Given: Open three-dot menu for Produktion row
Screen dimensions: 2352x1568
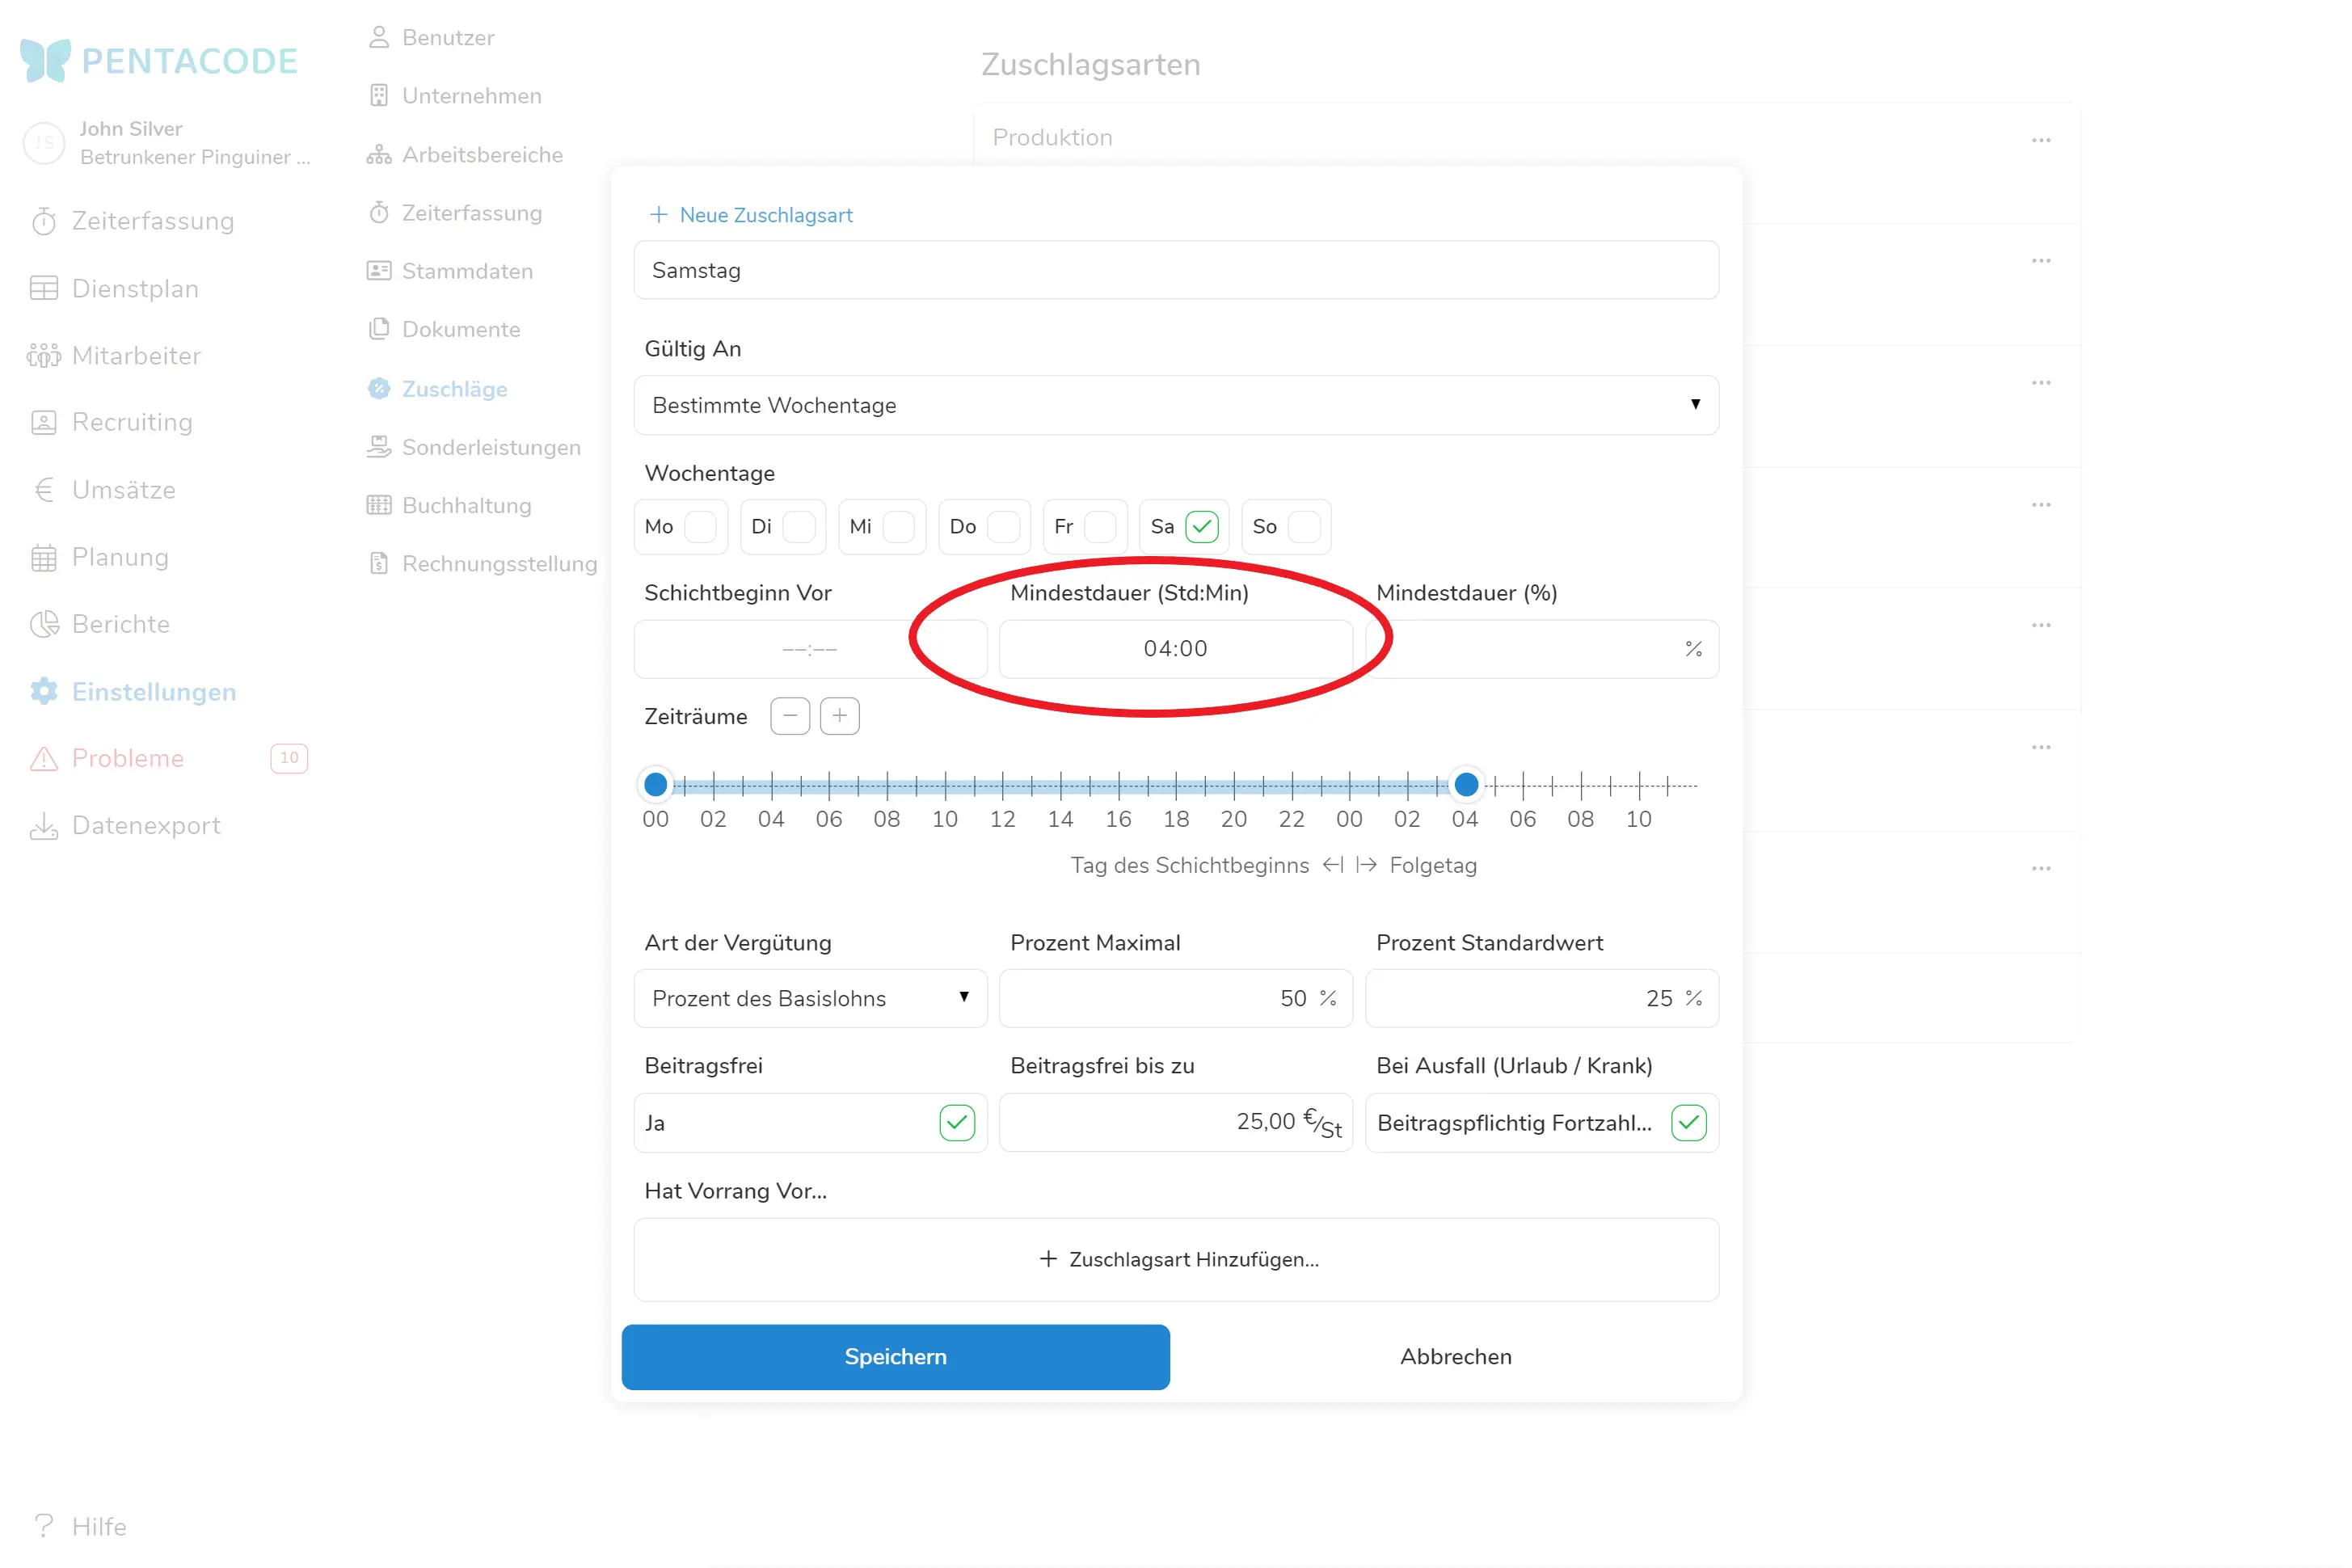Looking at the screenshot, I should pyautogui.click(x=2041, y=140).
